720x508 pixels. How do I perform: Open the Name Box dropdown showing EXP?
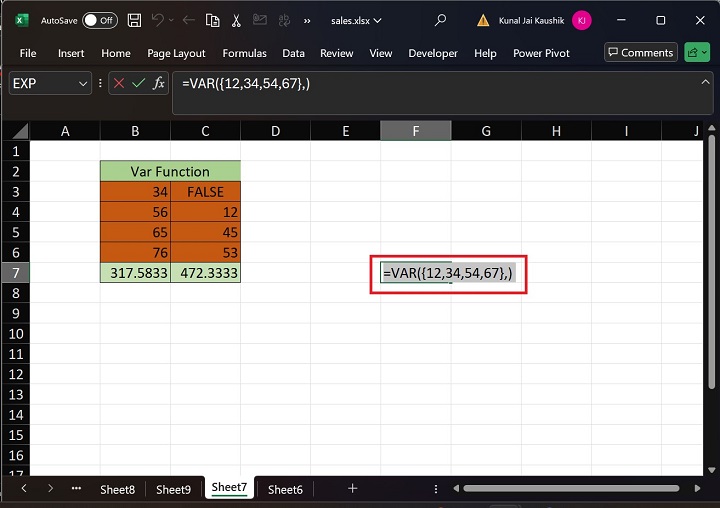[83, 84]
